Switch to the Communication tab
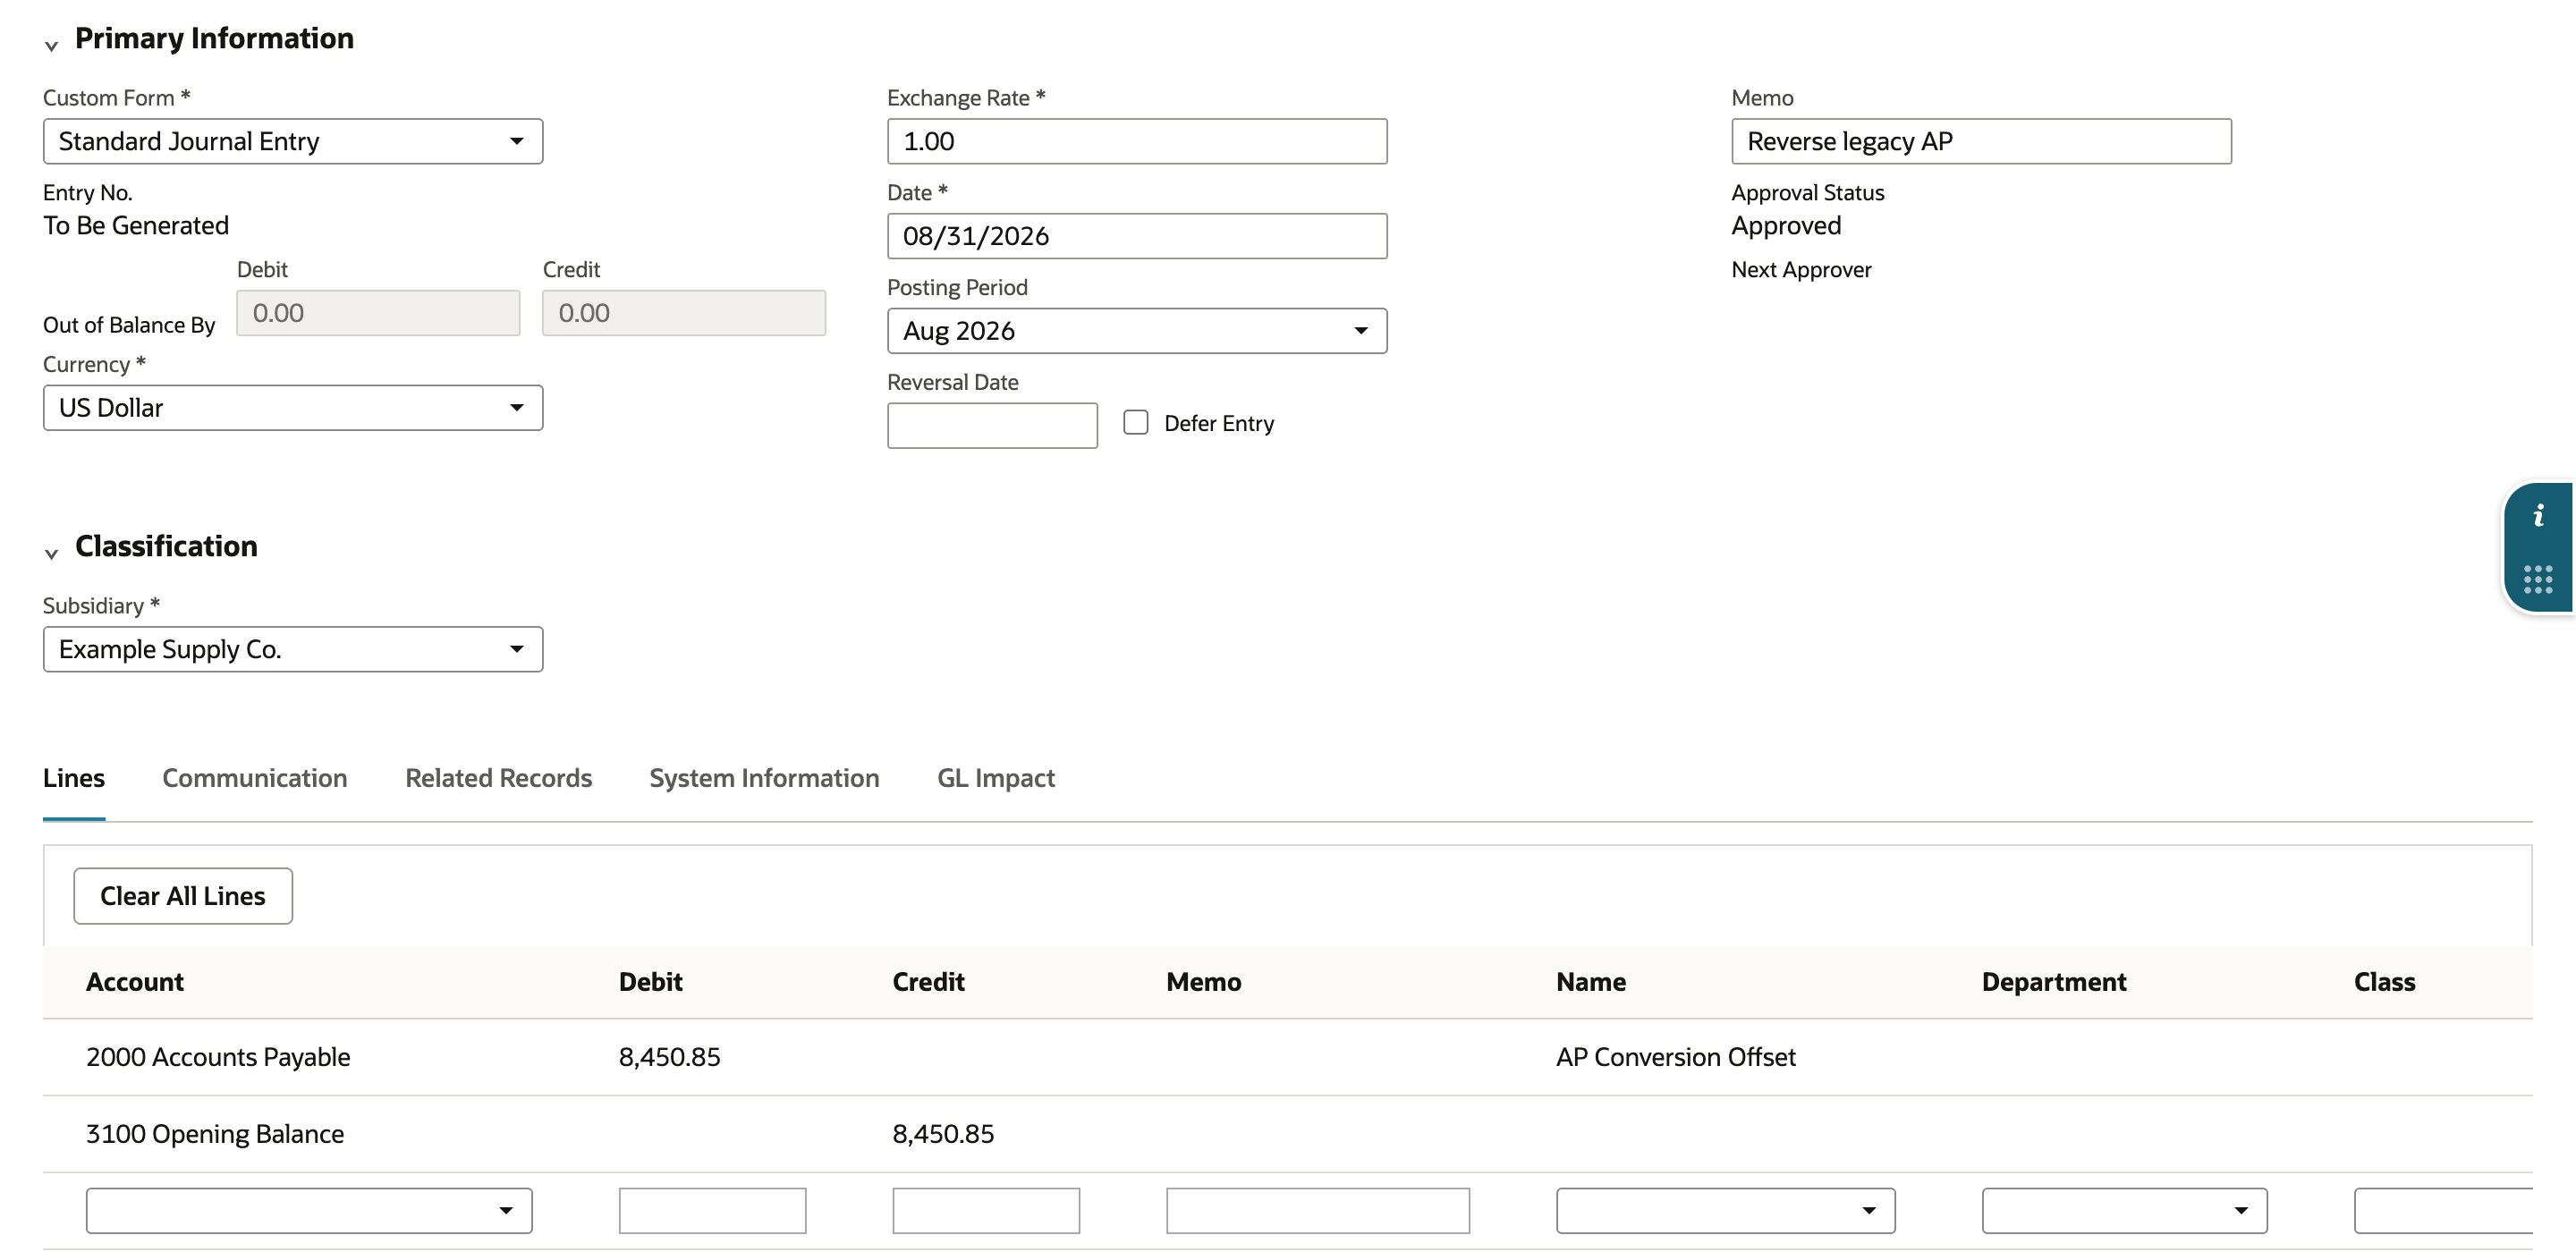 click(x=255, y=778)
